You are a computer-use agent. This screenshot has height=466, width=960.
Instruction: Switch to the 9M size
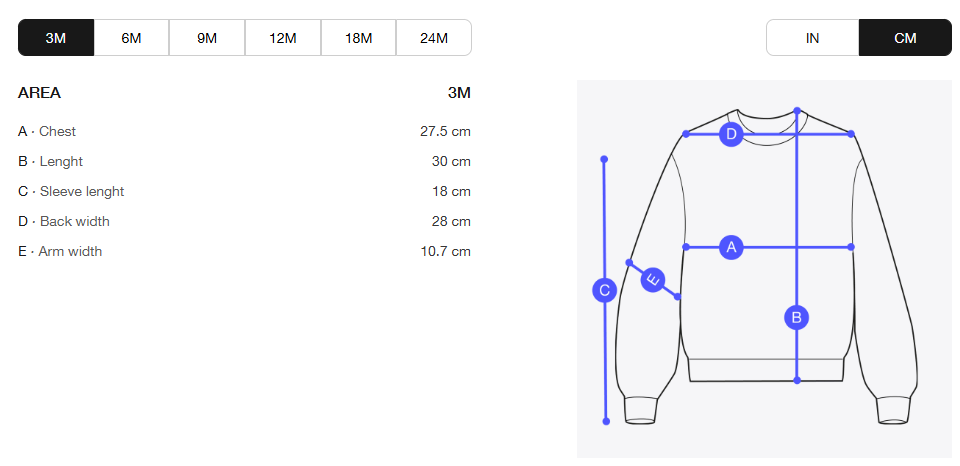207,38
